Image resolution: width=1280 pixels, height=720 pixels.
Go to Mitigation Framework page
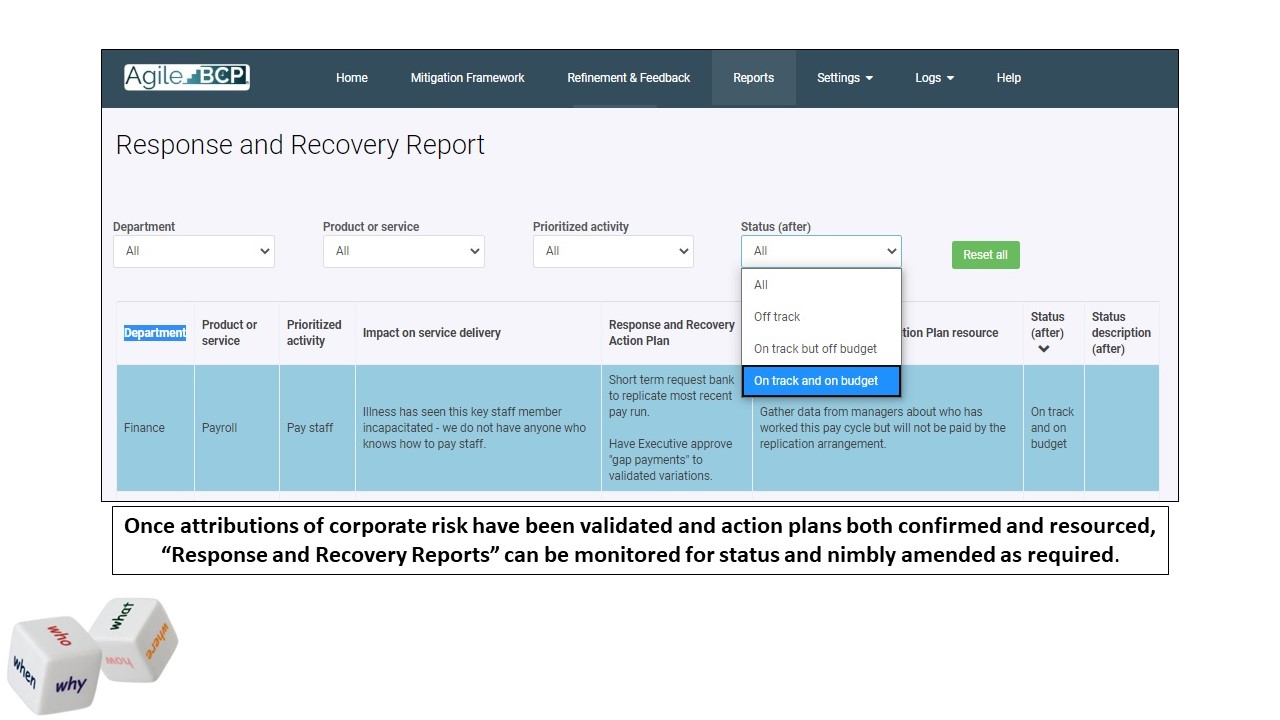coord(467,78)
